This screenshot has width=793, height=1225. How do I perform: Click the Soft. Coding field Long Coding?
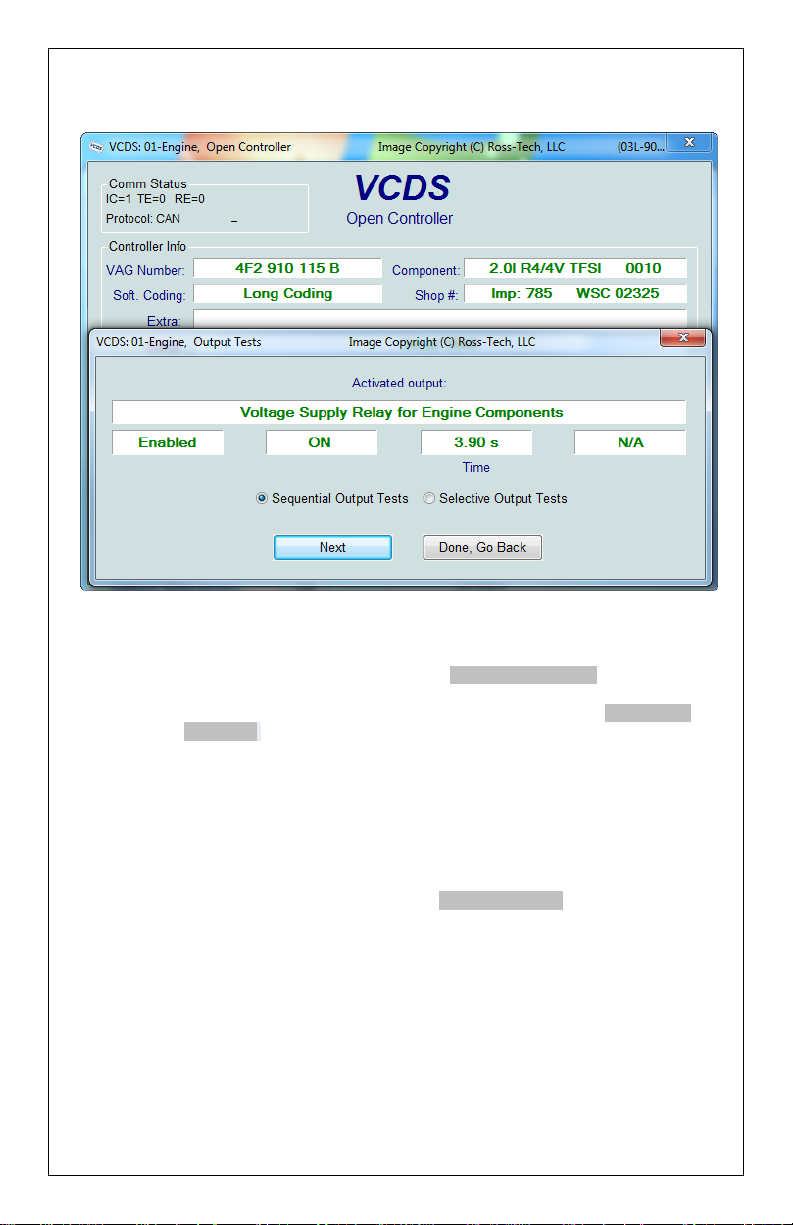pos(287,294)
